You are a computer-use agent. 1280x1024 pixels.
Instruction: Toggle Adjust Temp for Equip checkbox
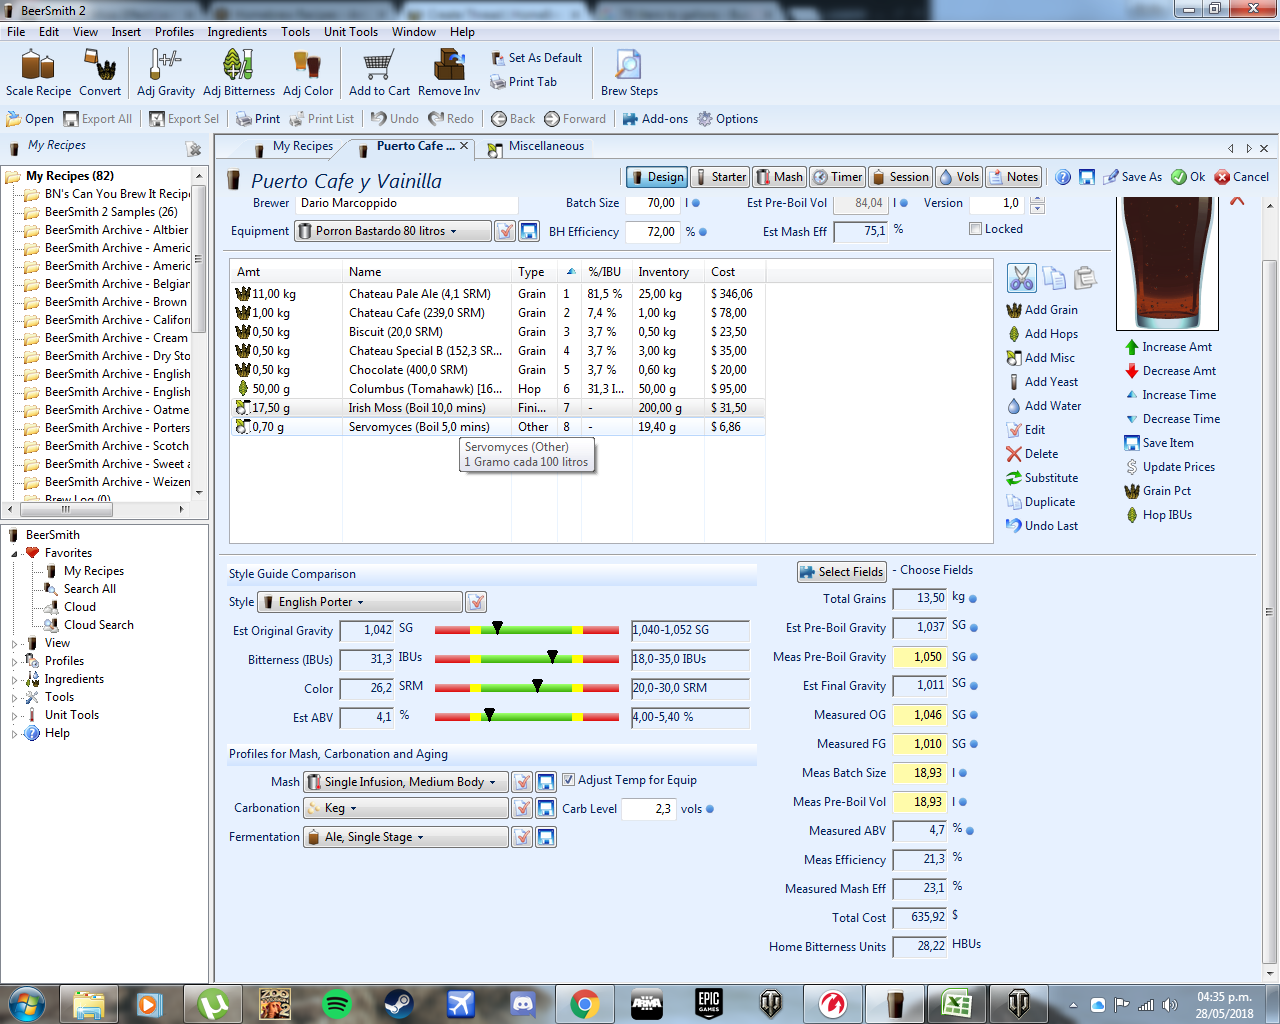568,780
